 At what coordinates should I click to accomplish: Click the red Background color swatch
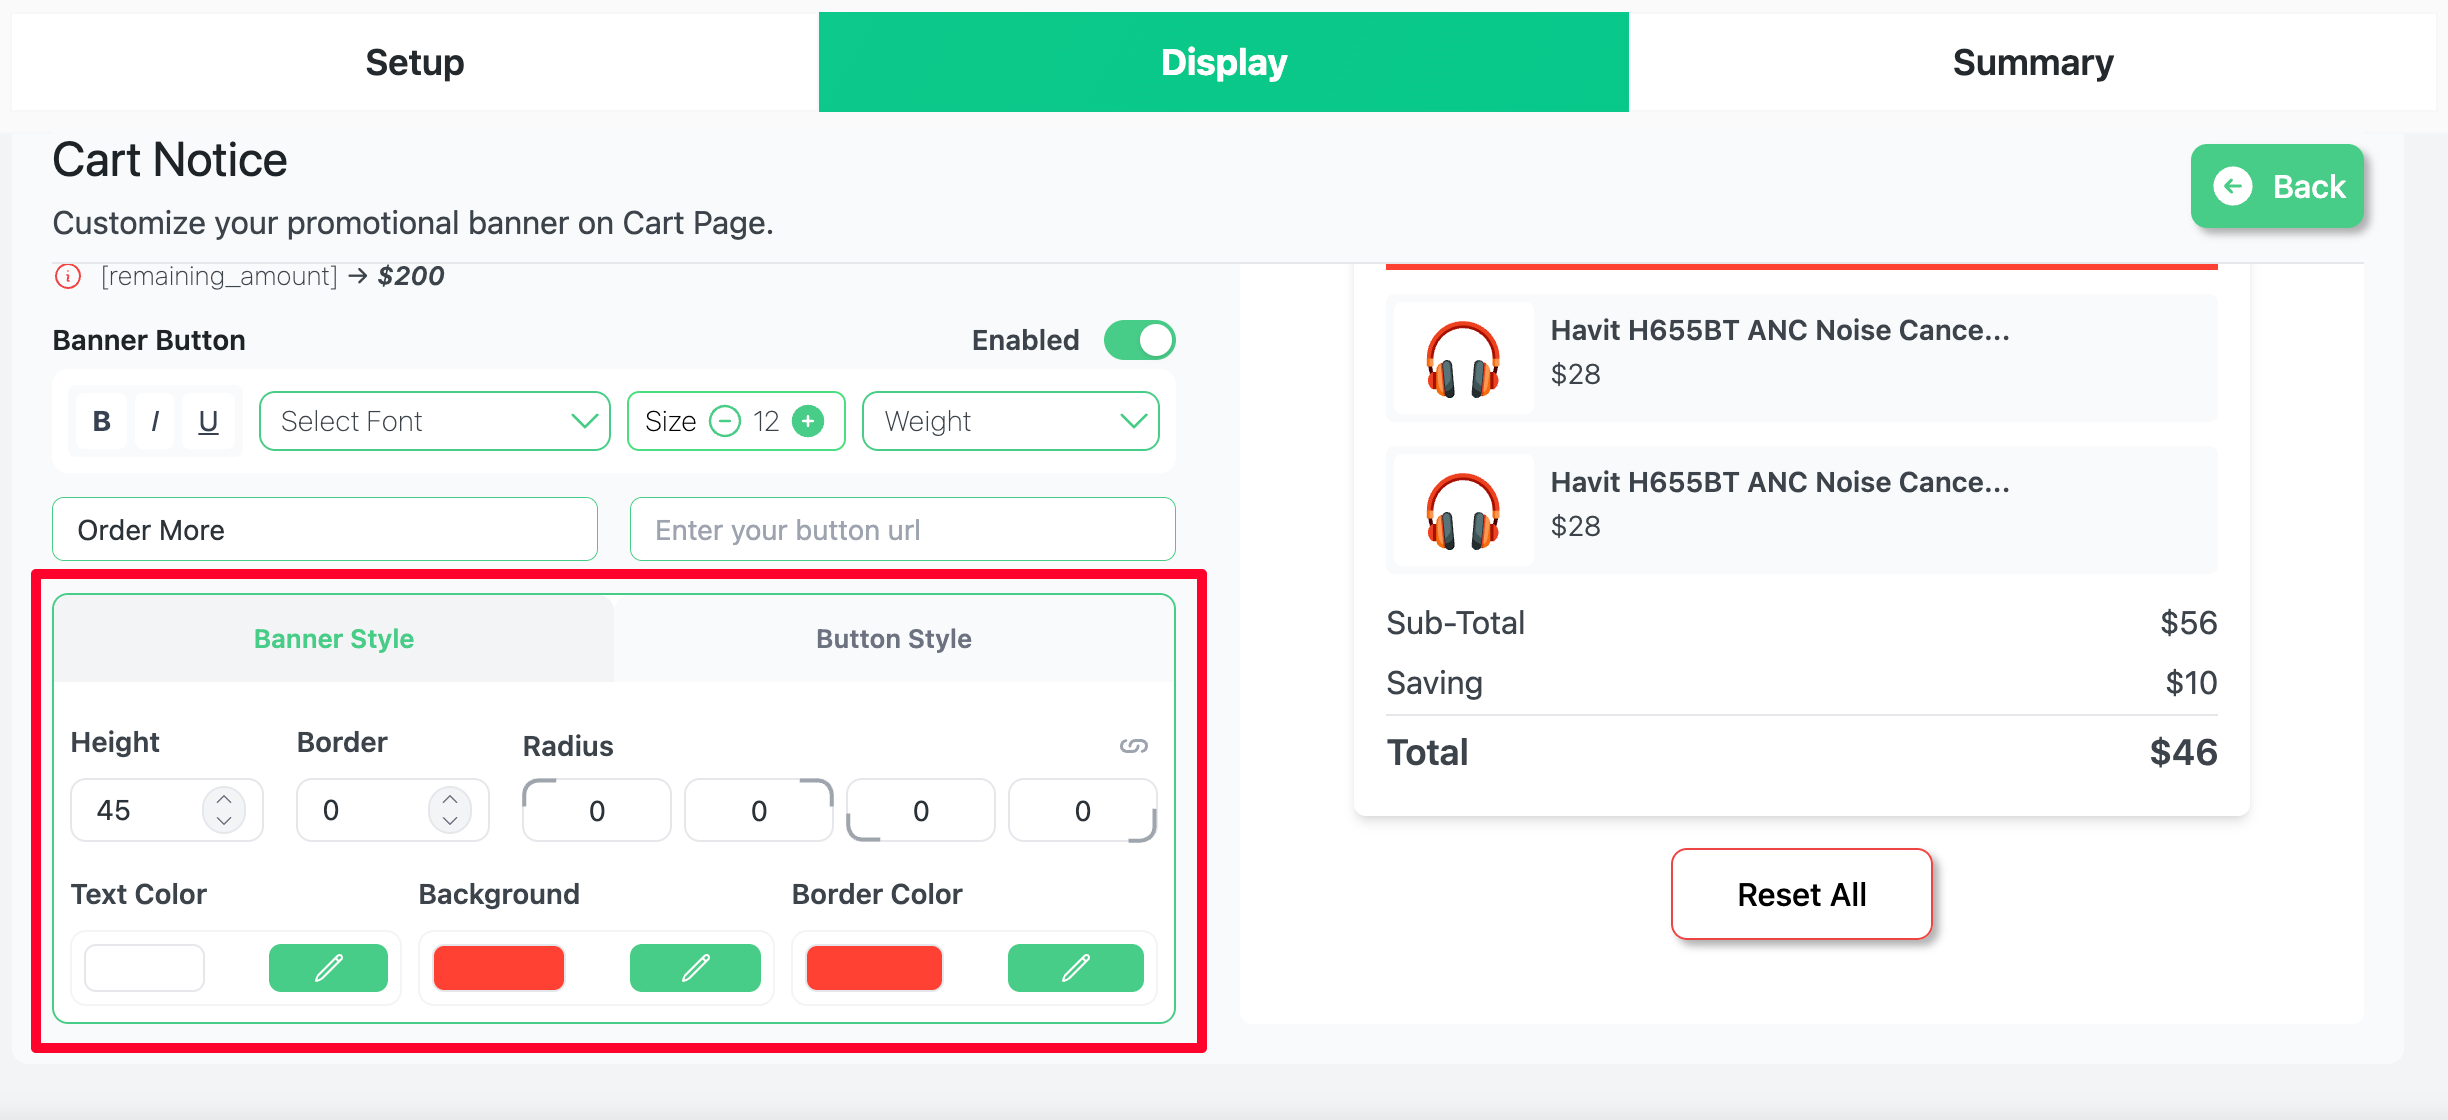[498, 967]
